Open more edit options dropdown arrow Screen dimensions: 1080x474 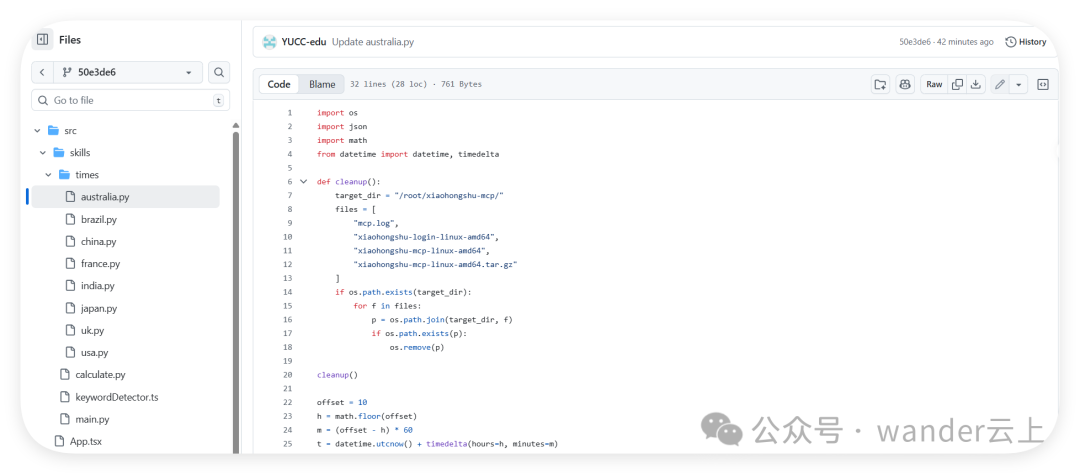click(1019, 85)
